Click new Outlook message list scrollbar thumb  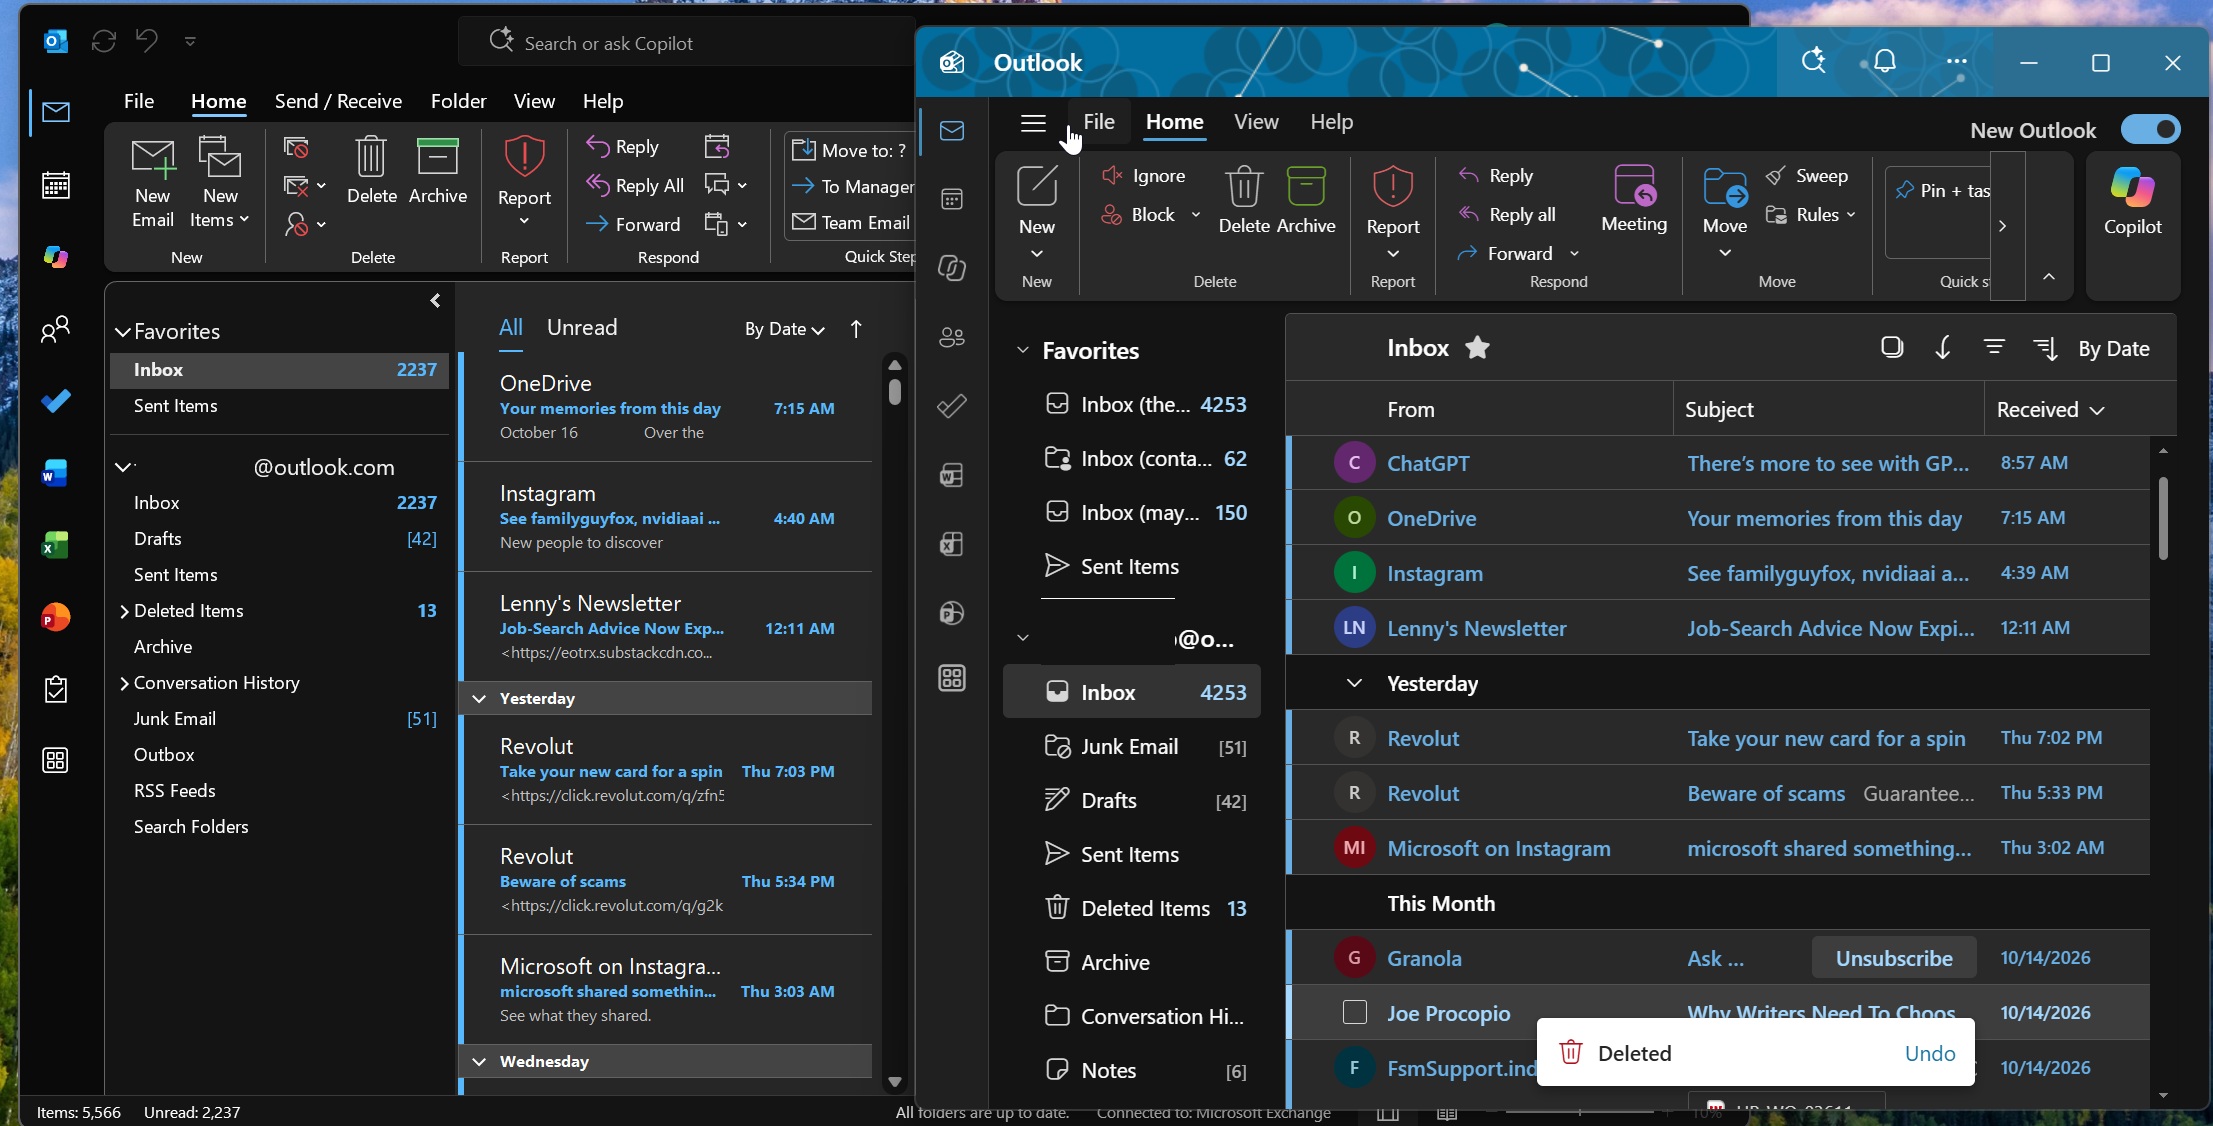[x=2163, y=518]
